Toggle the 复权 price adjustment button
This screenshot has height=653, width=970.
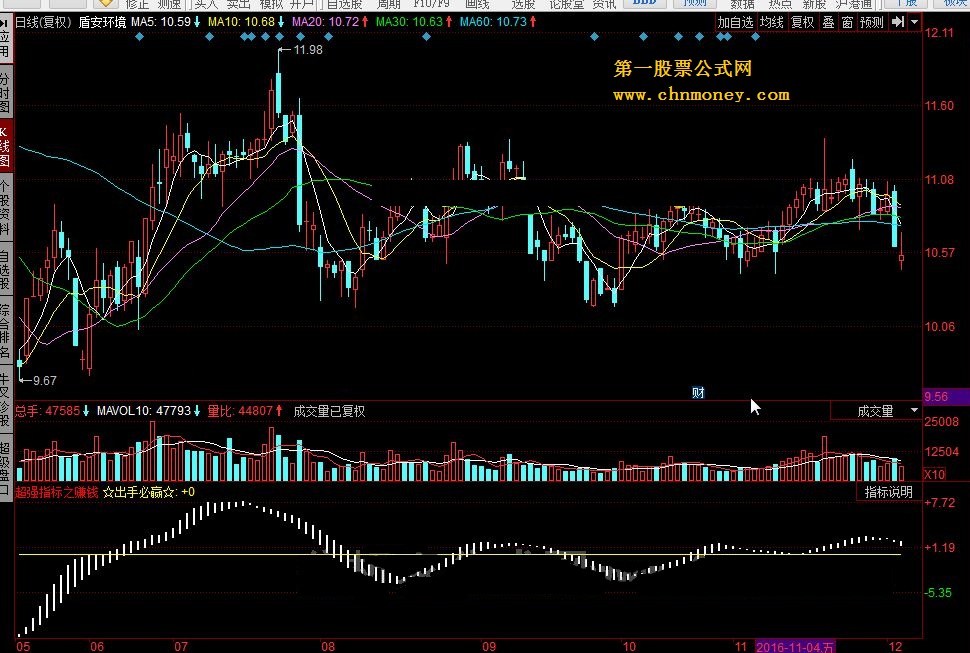pyautogui.click(x=802, y=22)
